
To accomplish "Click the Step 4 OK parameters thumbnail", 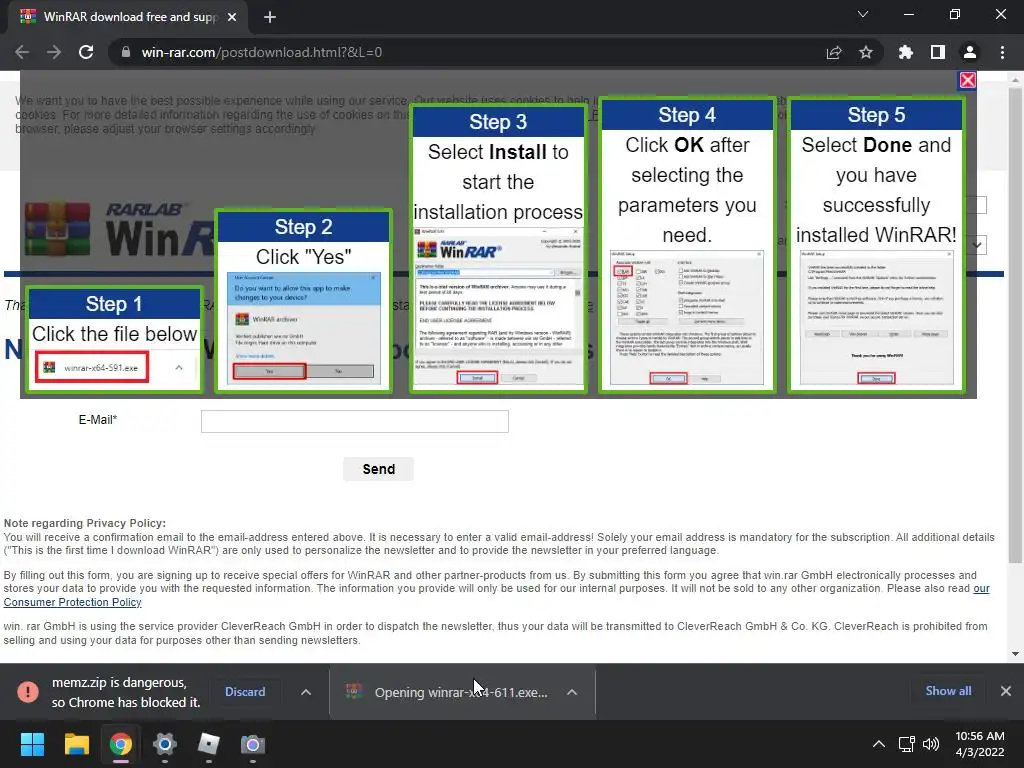I will 687,317.
